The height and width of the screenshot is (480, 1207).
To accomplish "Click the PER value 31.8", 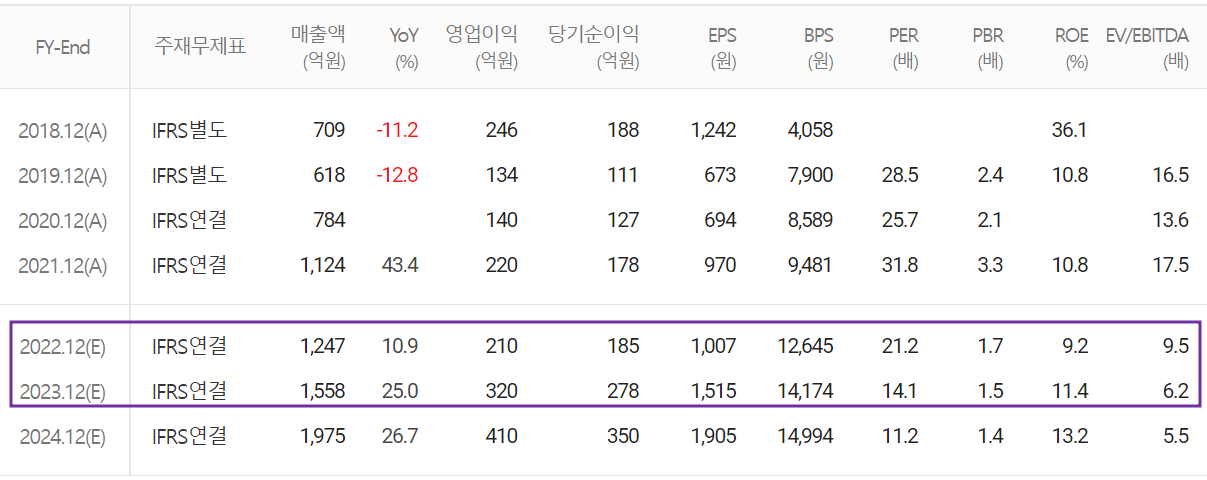I will click(900, 265).
